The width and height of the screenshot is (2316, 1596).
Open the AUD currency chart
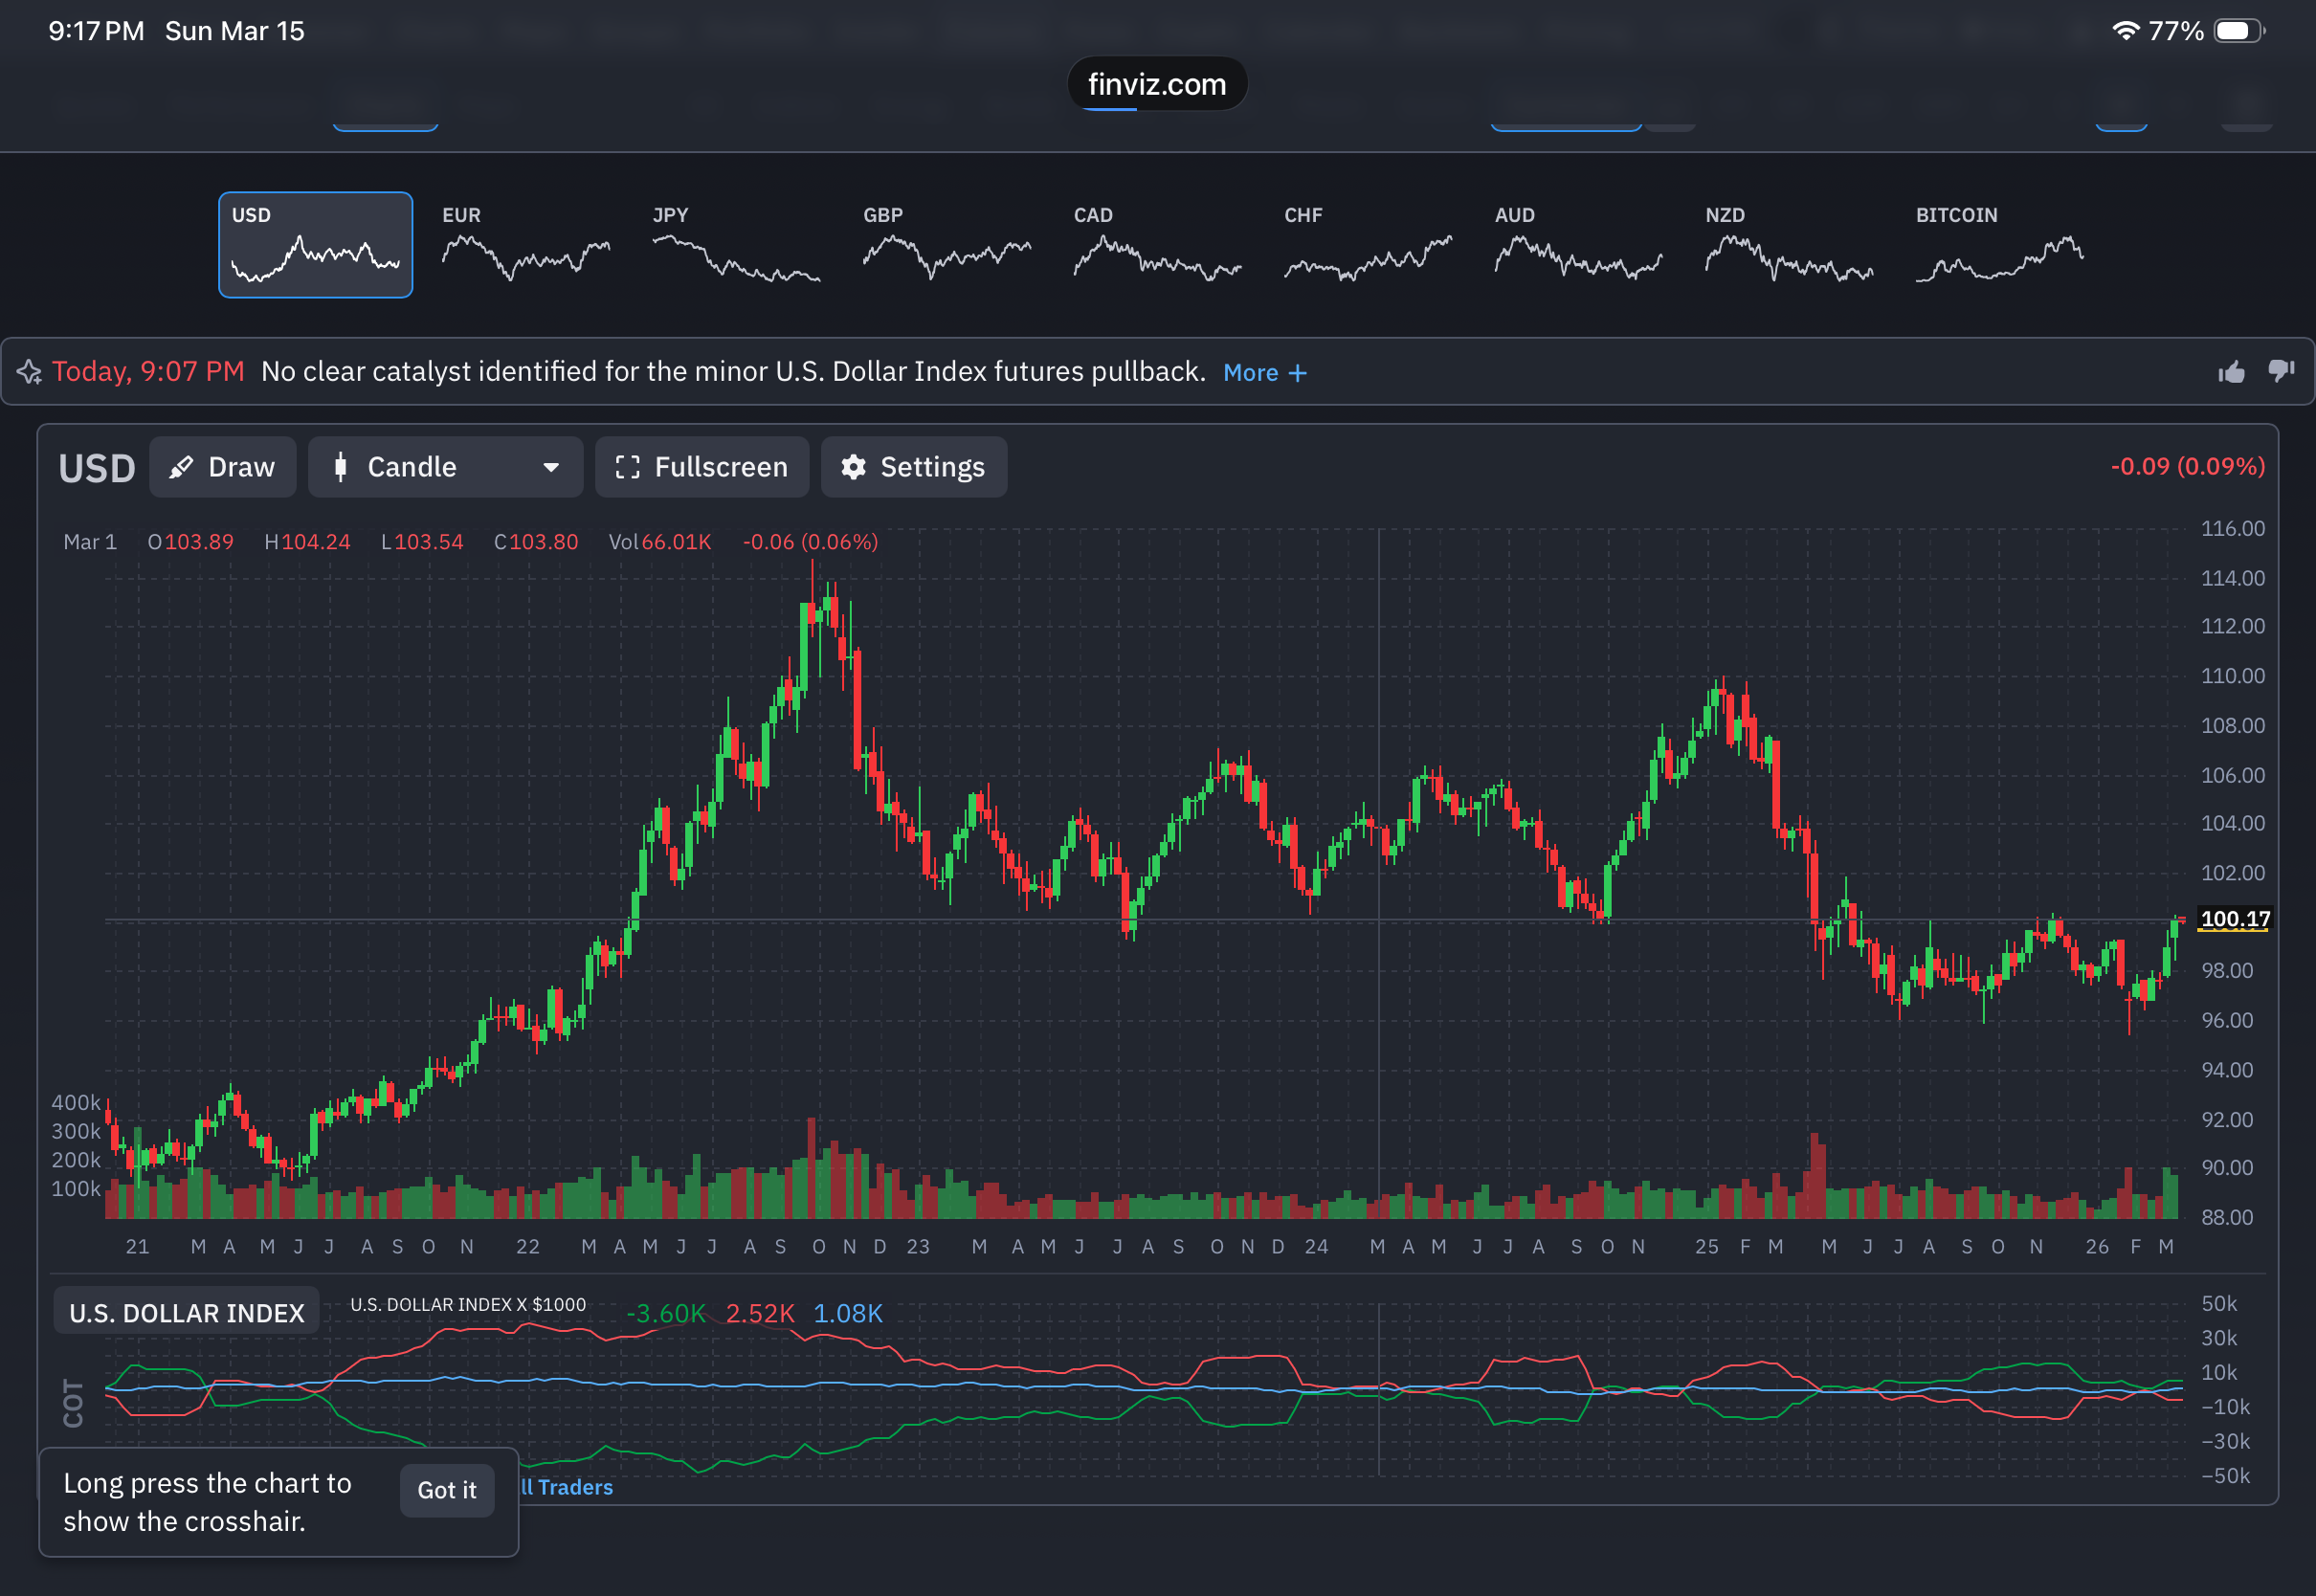pyautogui.click(x=1578, y=245)
